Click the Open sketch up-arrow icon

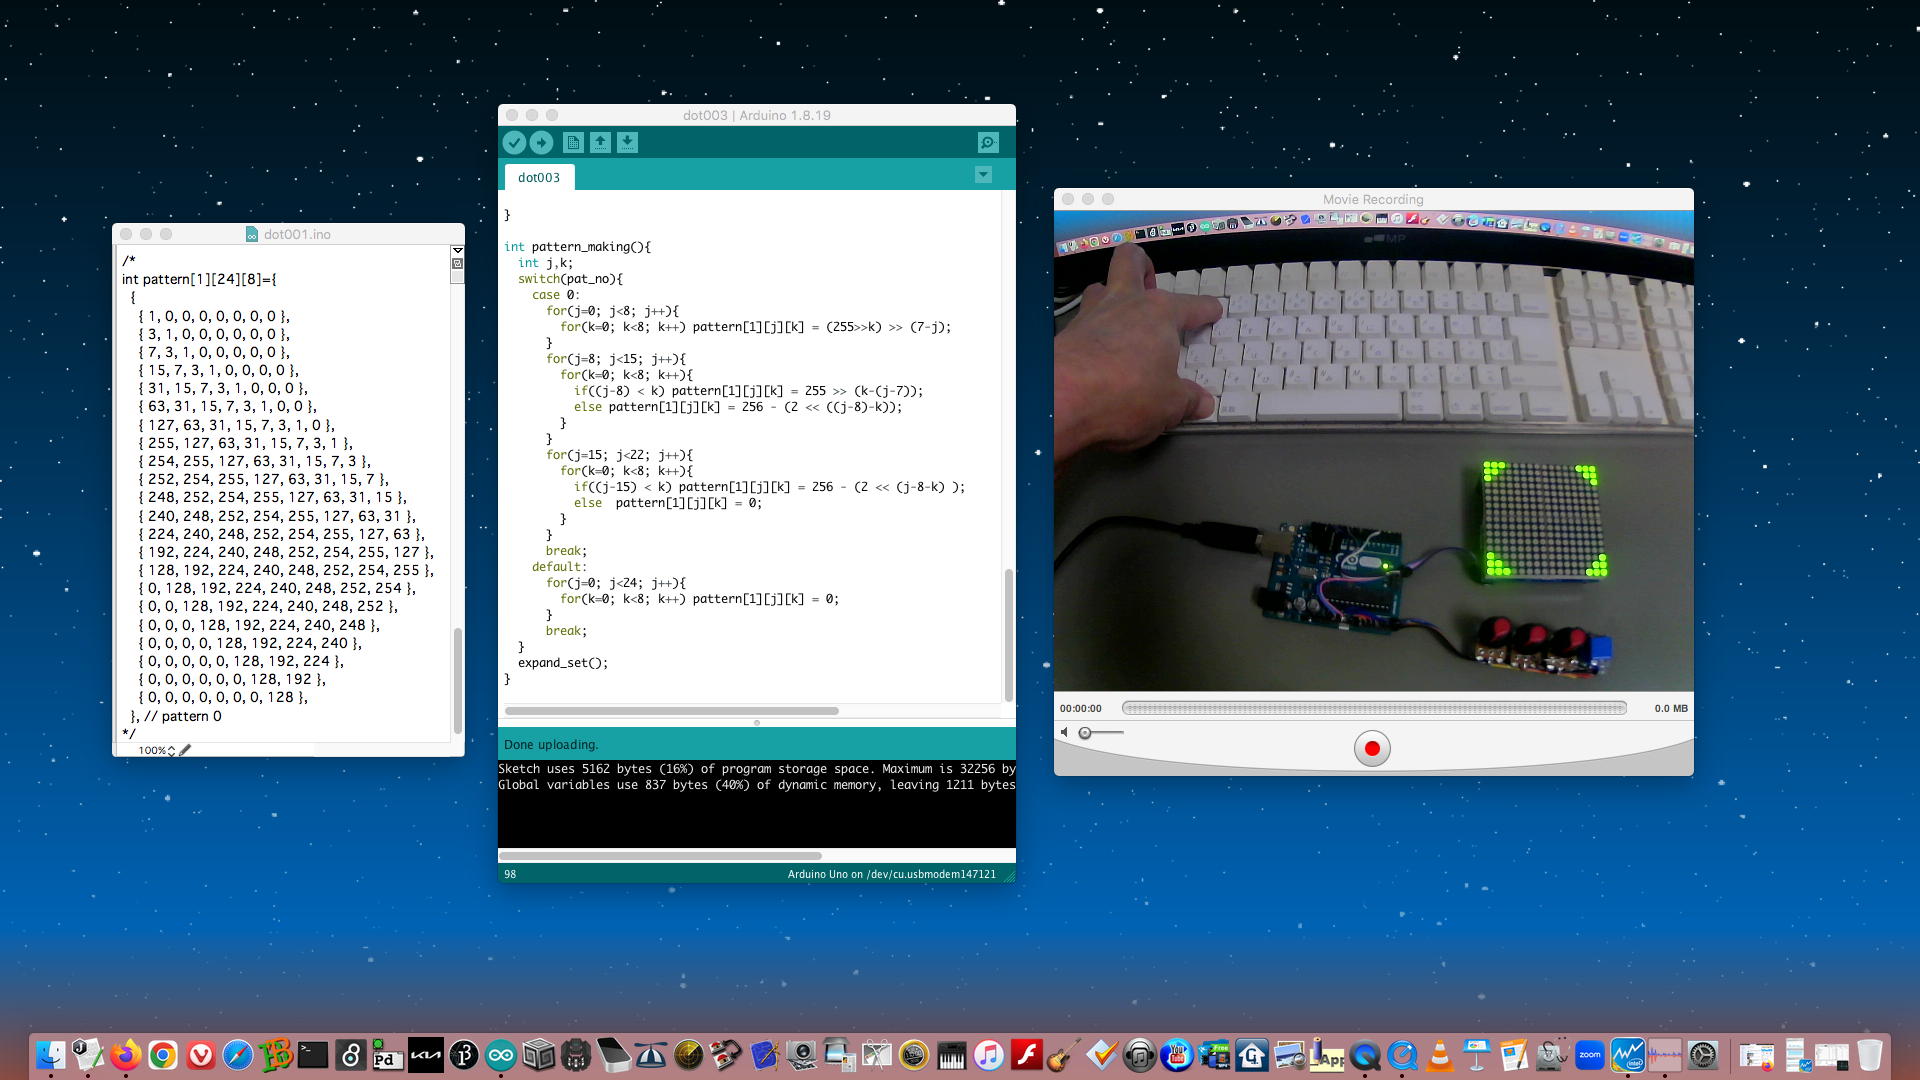(600, 143)
